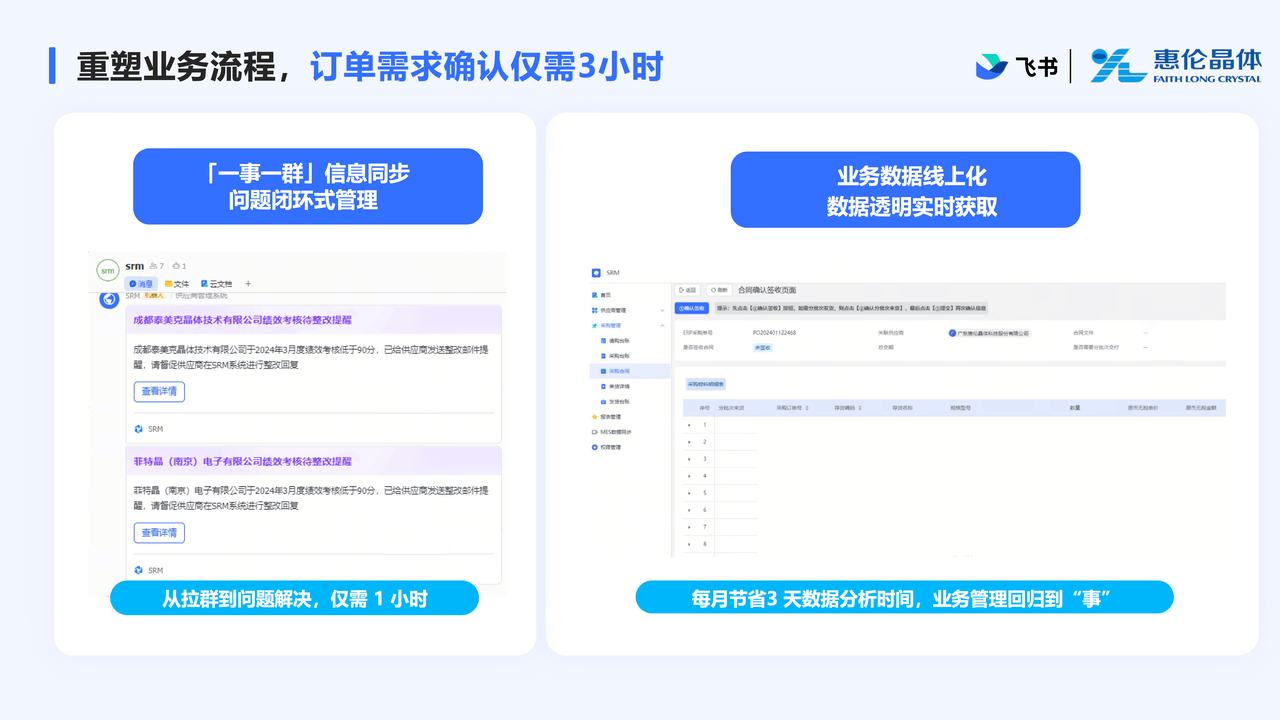Sort by 采购订单号 column header

793,408
